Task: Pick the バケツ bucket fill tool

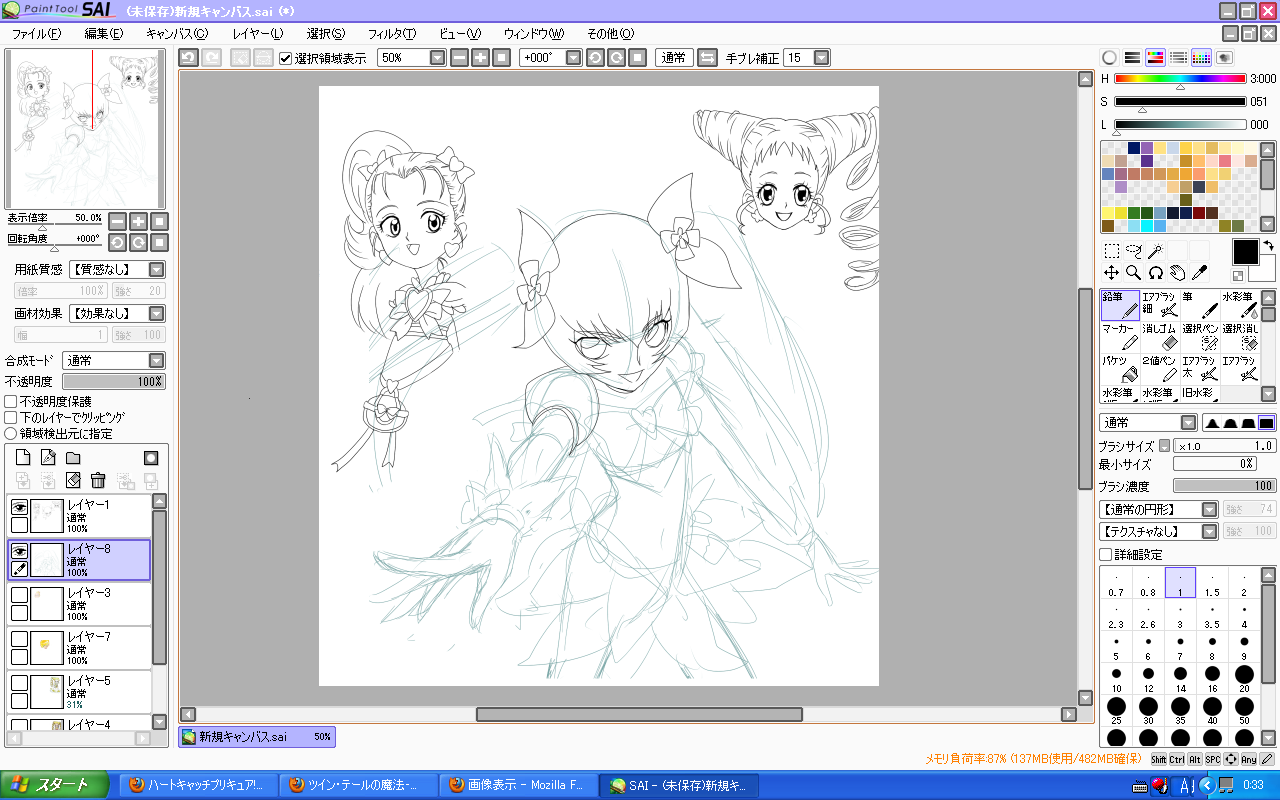Action: tap(1120, 369)
